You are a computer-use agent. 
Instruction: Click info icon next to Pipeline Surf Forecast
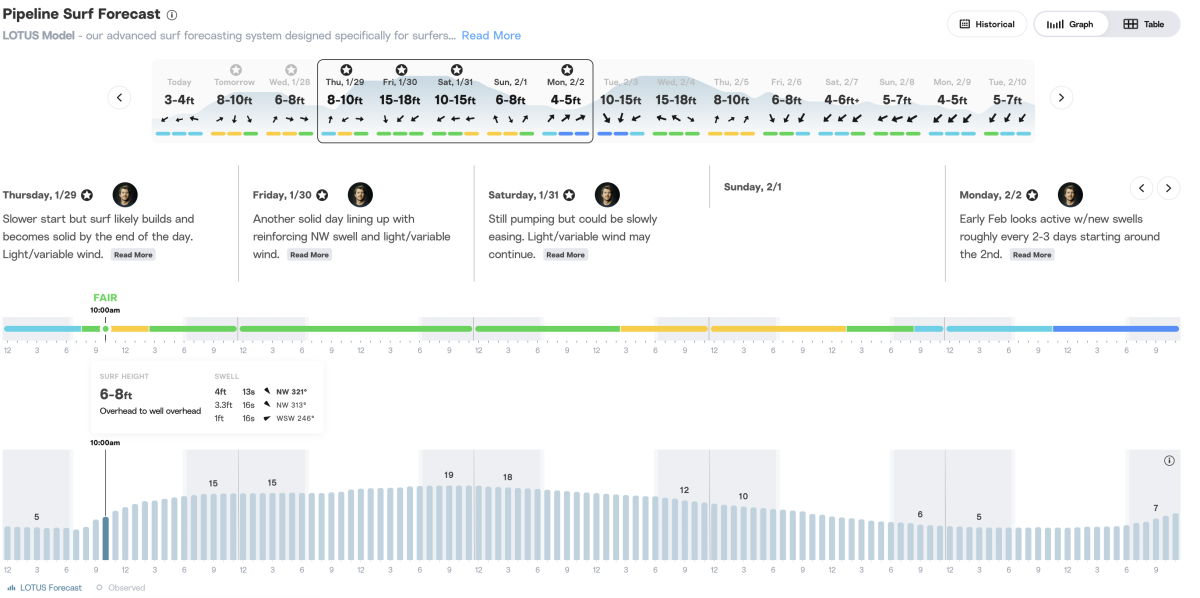(172, 15)
